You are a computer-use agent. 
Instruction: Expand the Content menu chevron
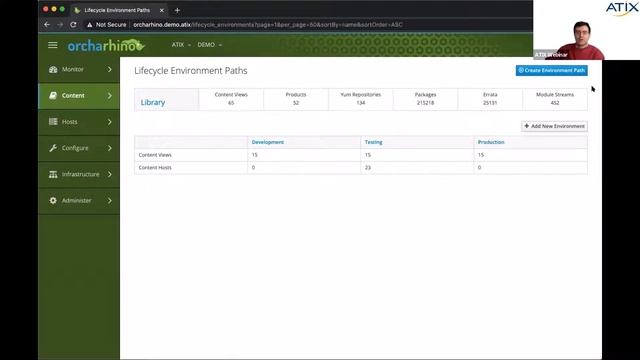click(x=109, y=96)
